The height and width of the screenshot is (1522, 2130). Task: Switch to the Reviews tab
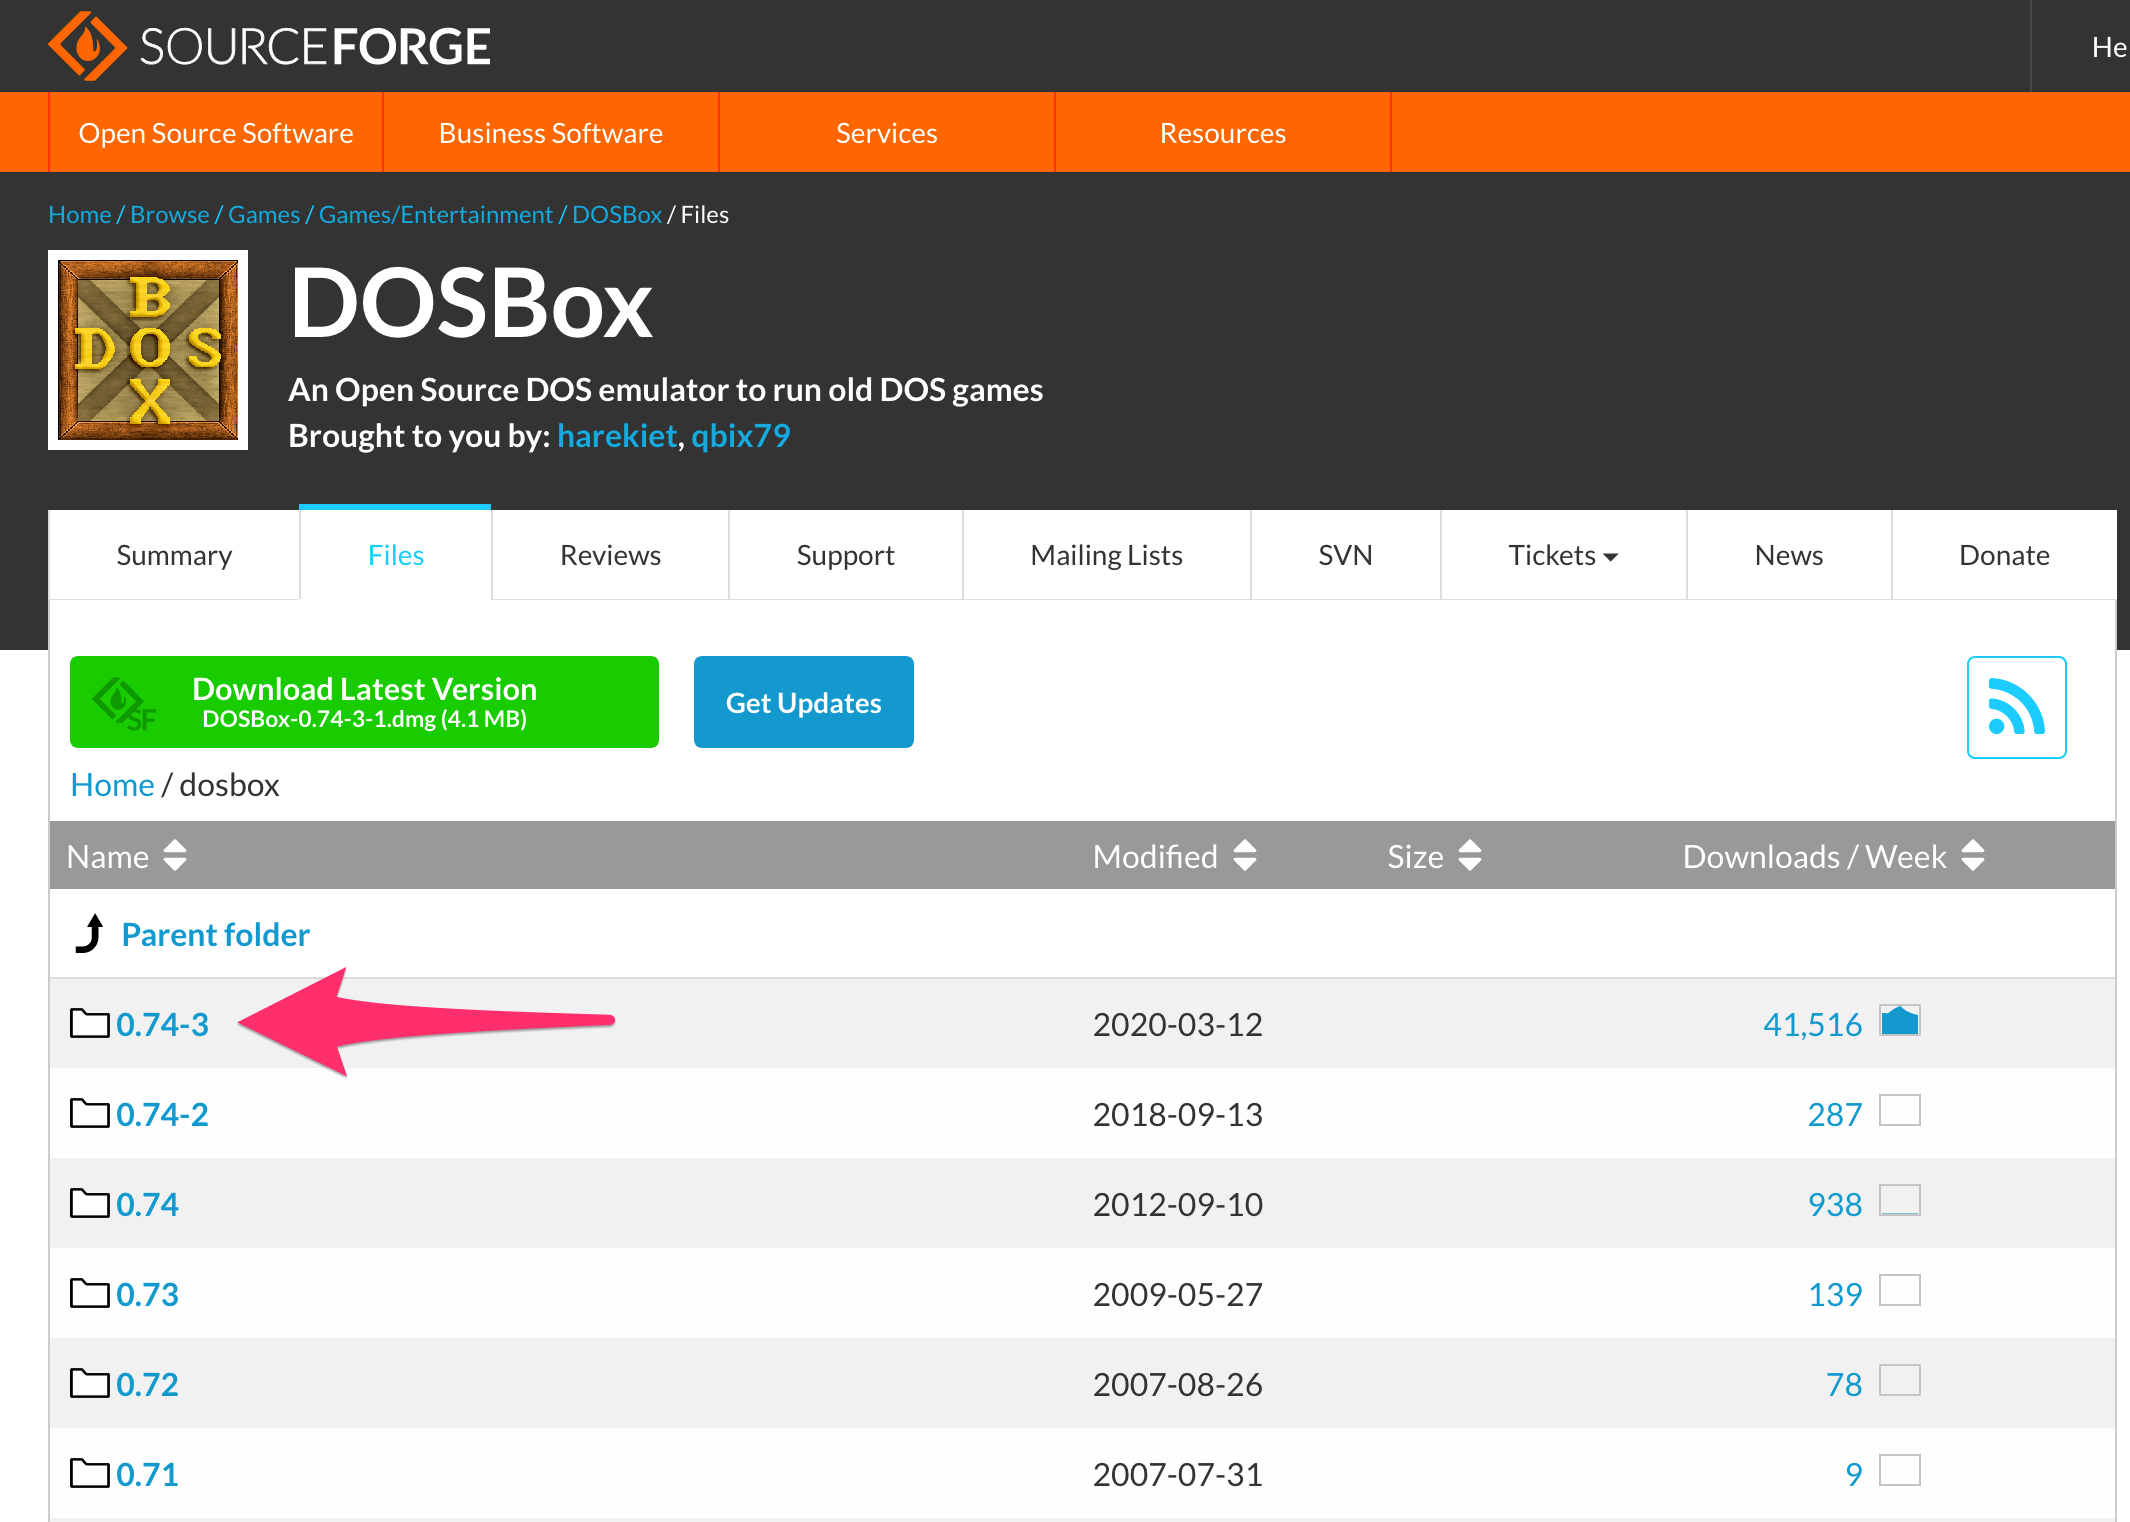click(x=610, y=555)
